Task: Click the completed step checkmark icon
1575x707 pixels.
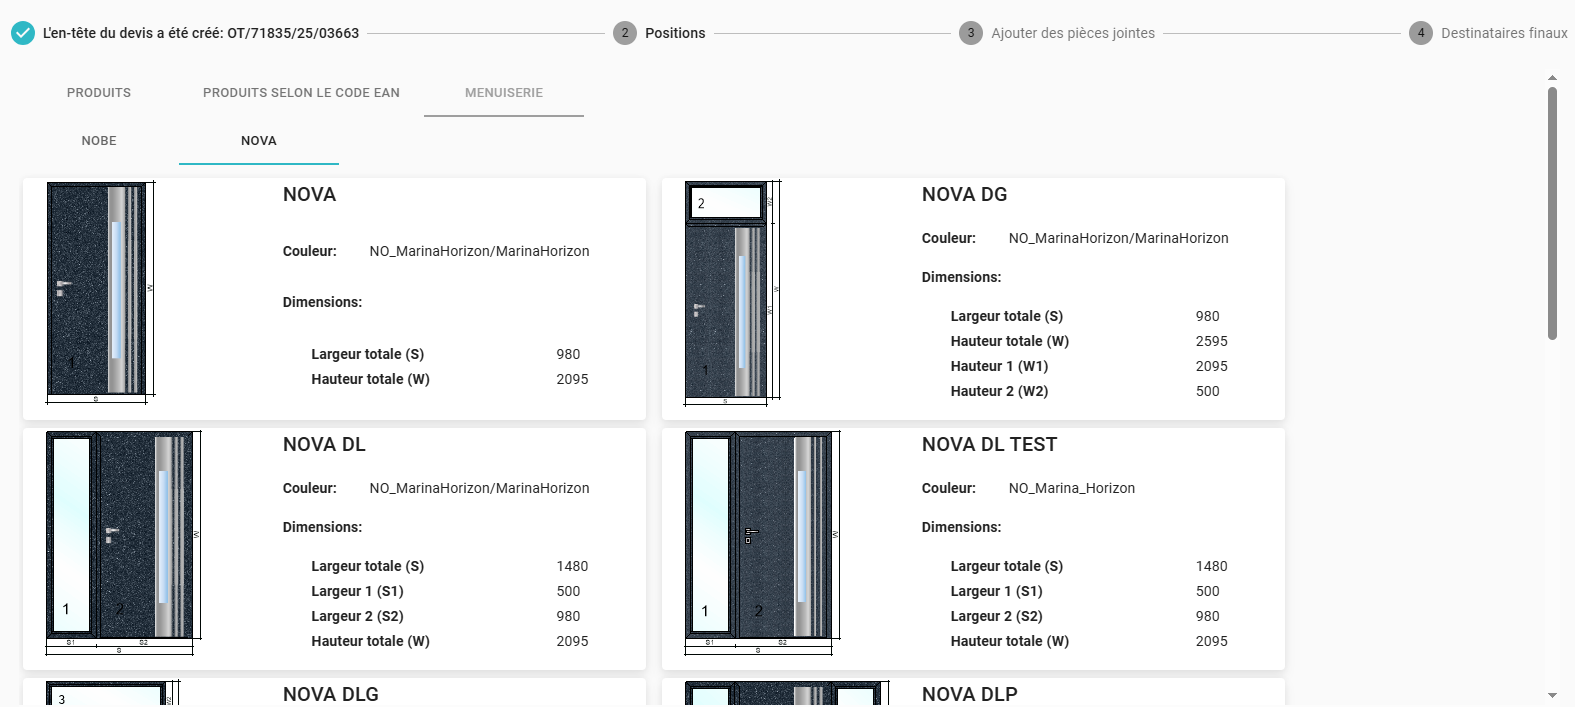Action: coord(23,33)
